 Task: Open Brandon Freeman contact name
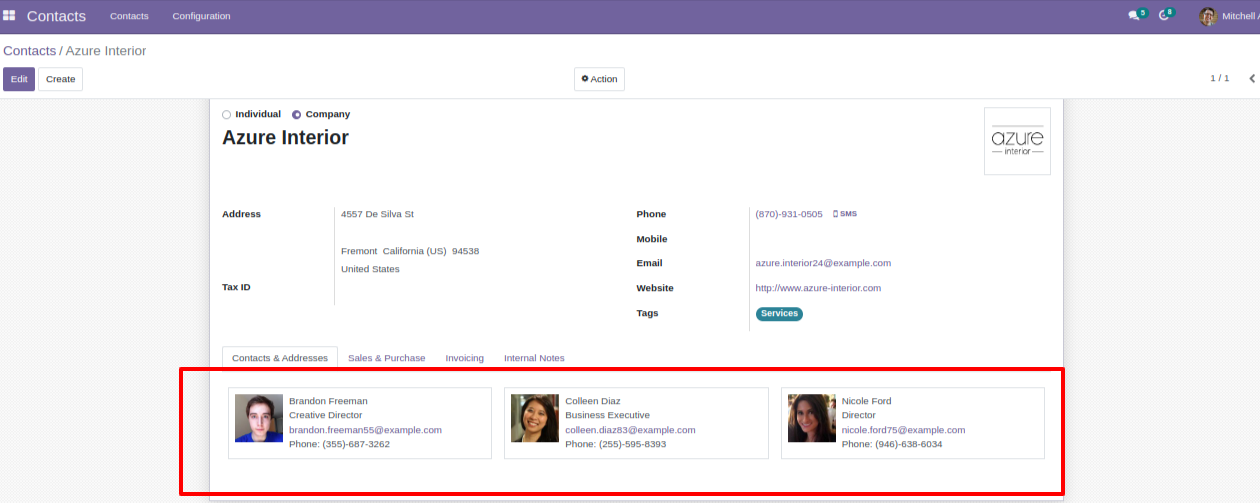[328, 401]
